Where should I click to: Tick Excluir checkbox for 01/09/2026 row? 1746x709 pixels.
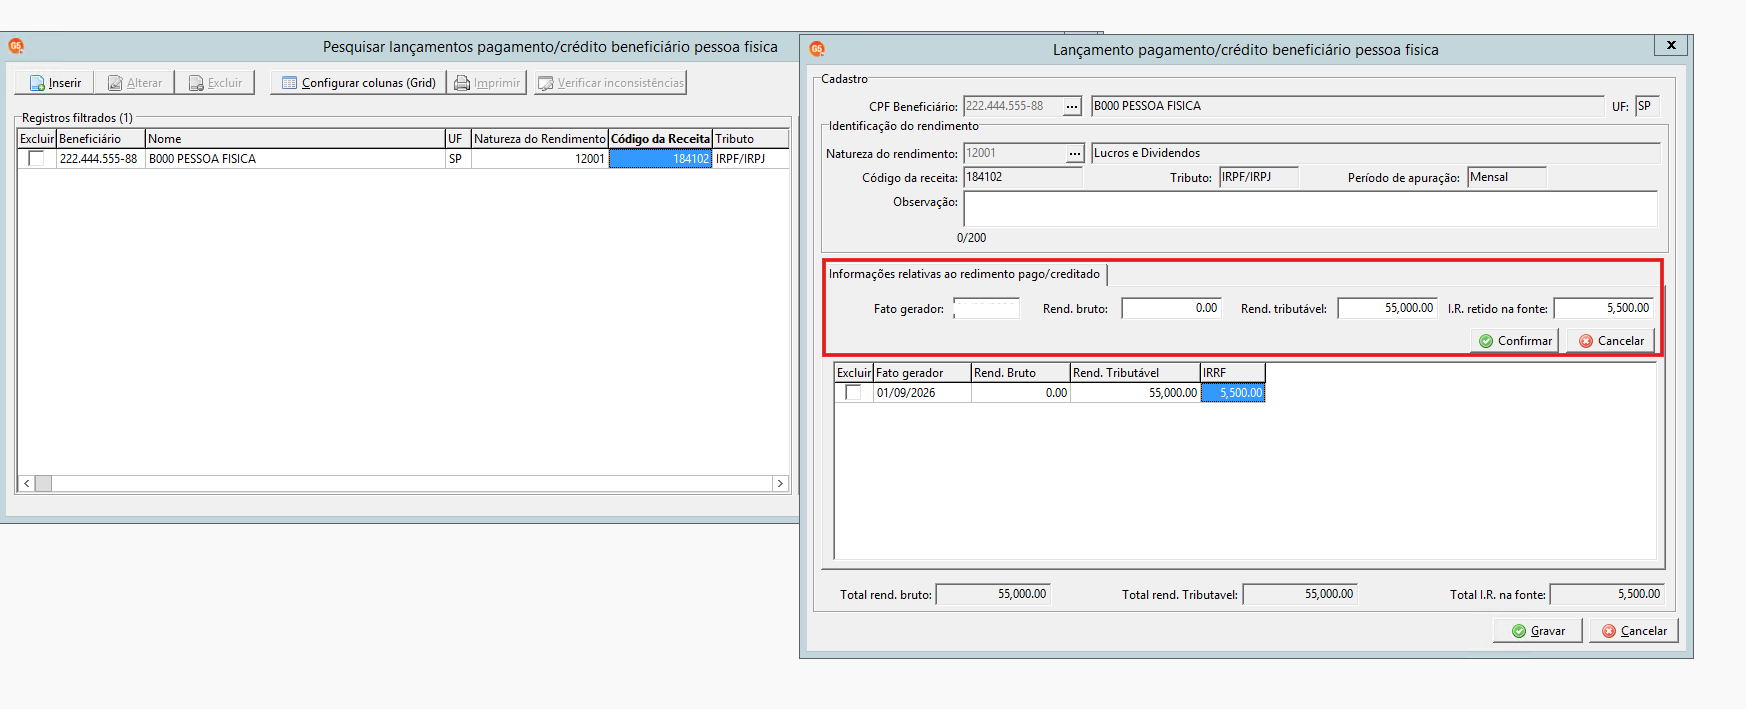[x=853, y=393]
